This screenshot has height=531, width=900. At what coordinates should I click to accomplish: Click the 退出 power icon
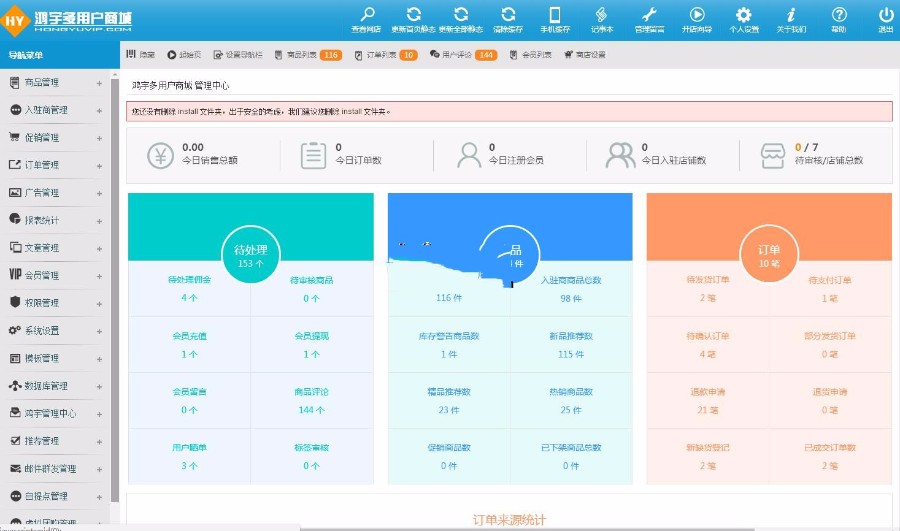886,14
